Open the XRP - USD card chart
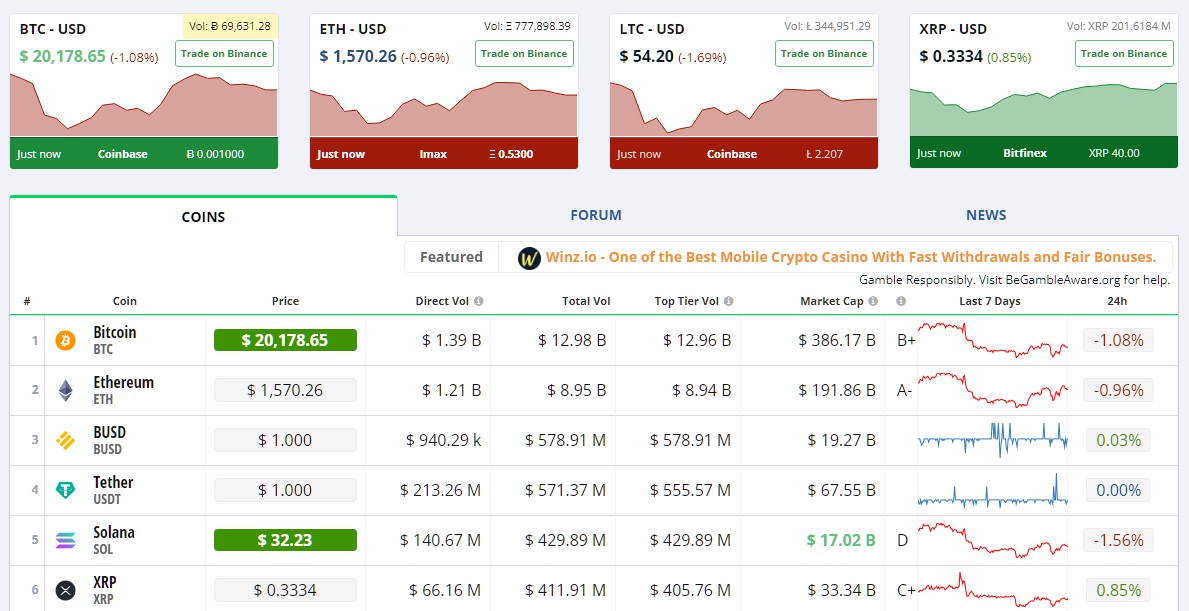This screenshot has width=1189, height=611. pos(1043,110)
